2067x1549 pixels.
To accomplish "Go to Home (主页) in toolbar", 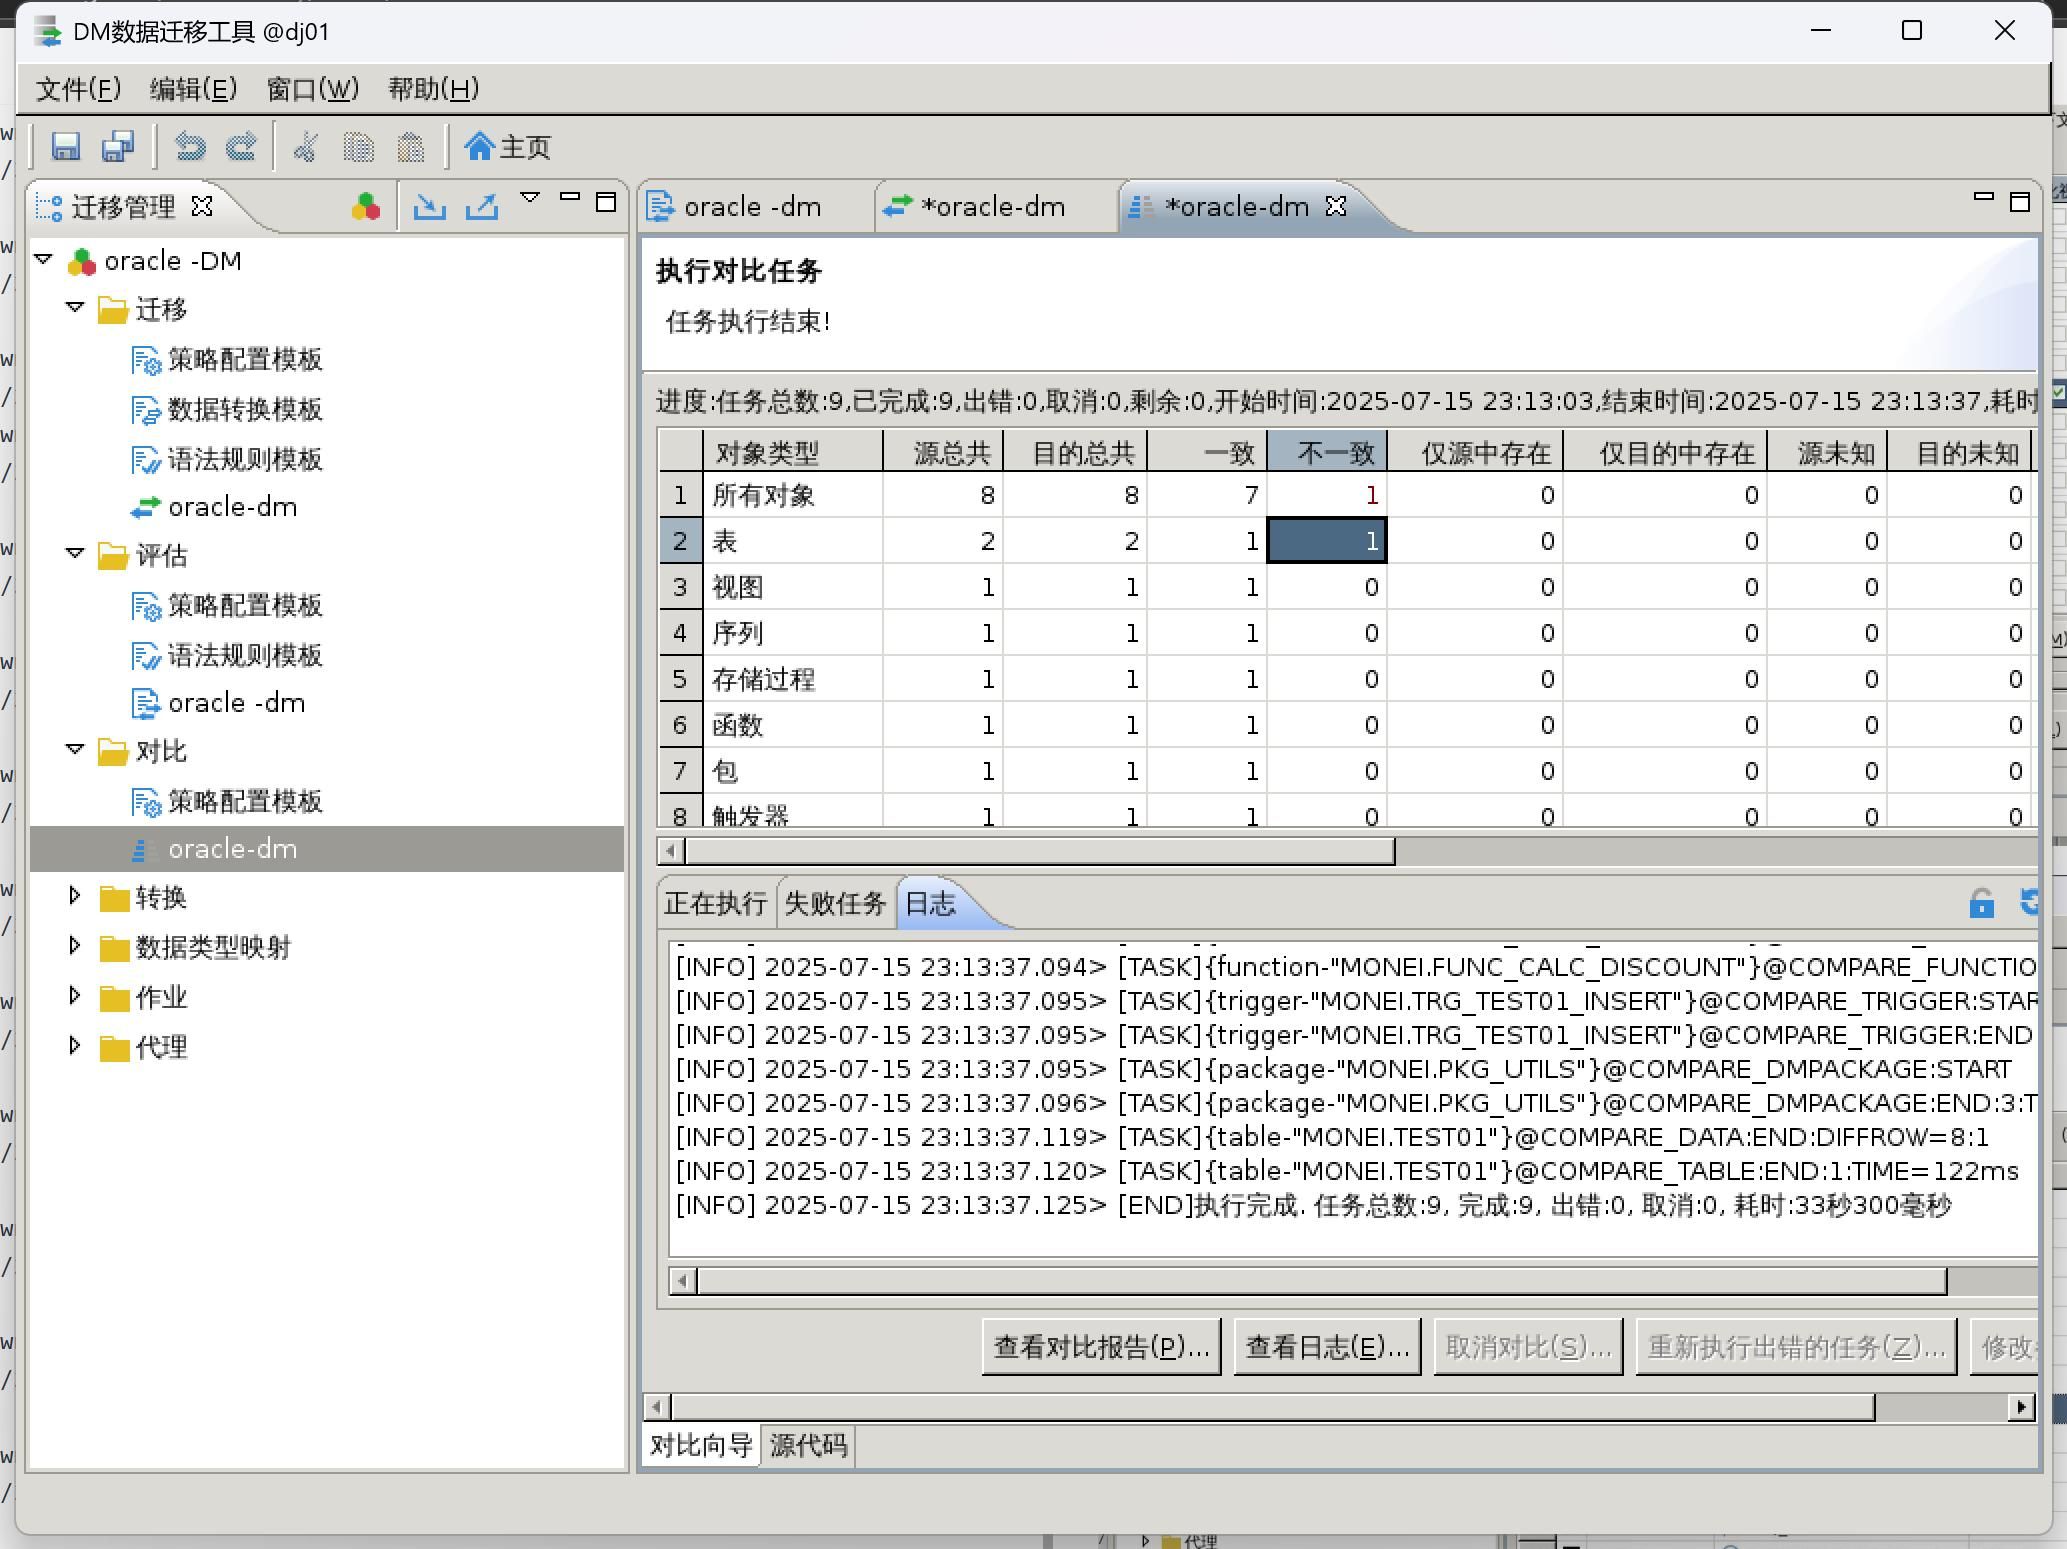I will click(508, 147).
